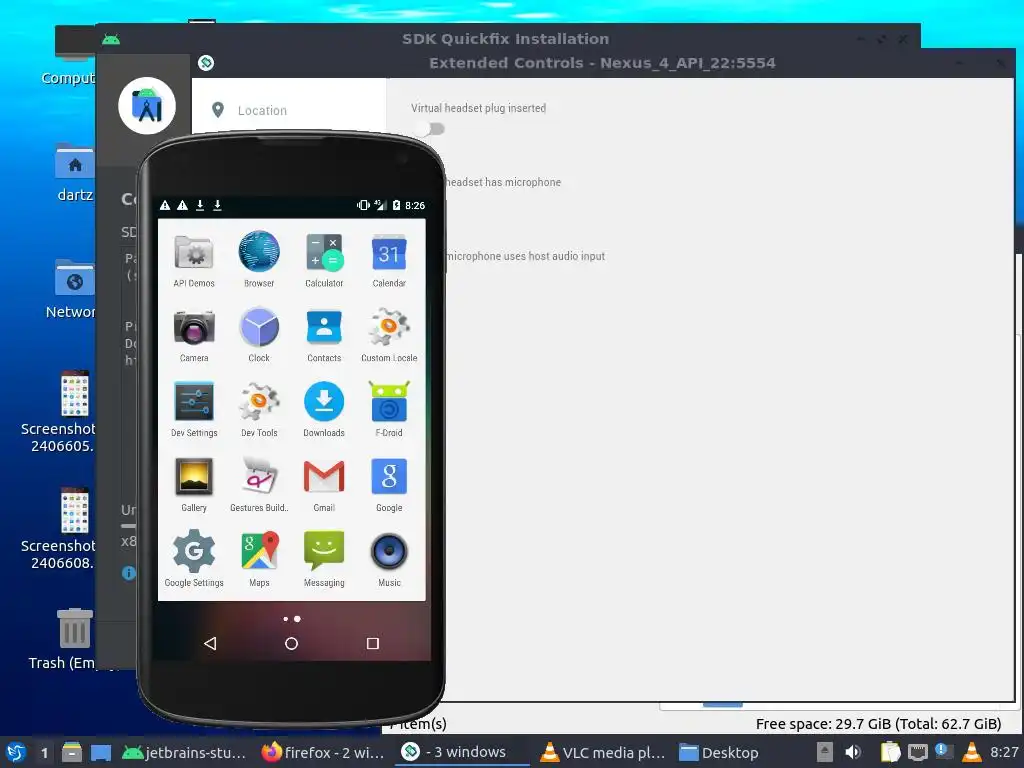Open the Google search app

[389, 485]
